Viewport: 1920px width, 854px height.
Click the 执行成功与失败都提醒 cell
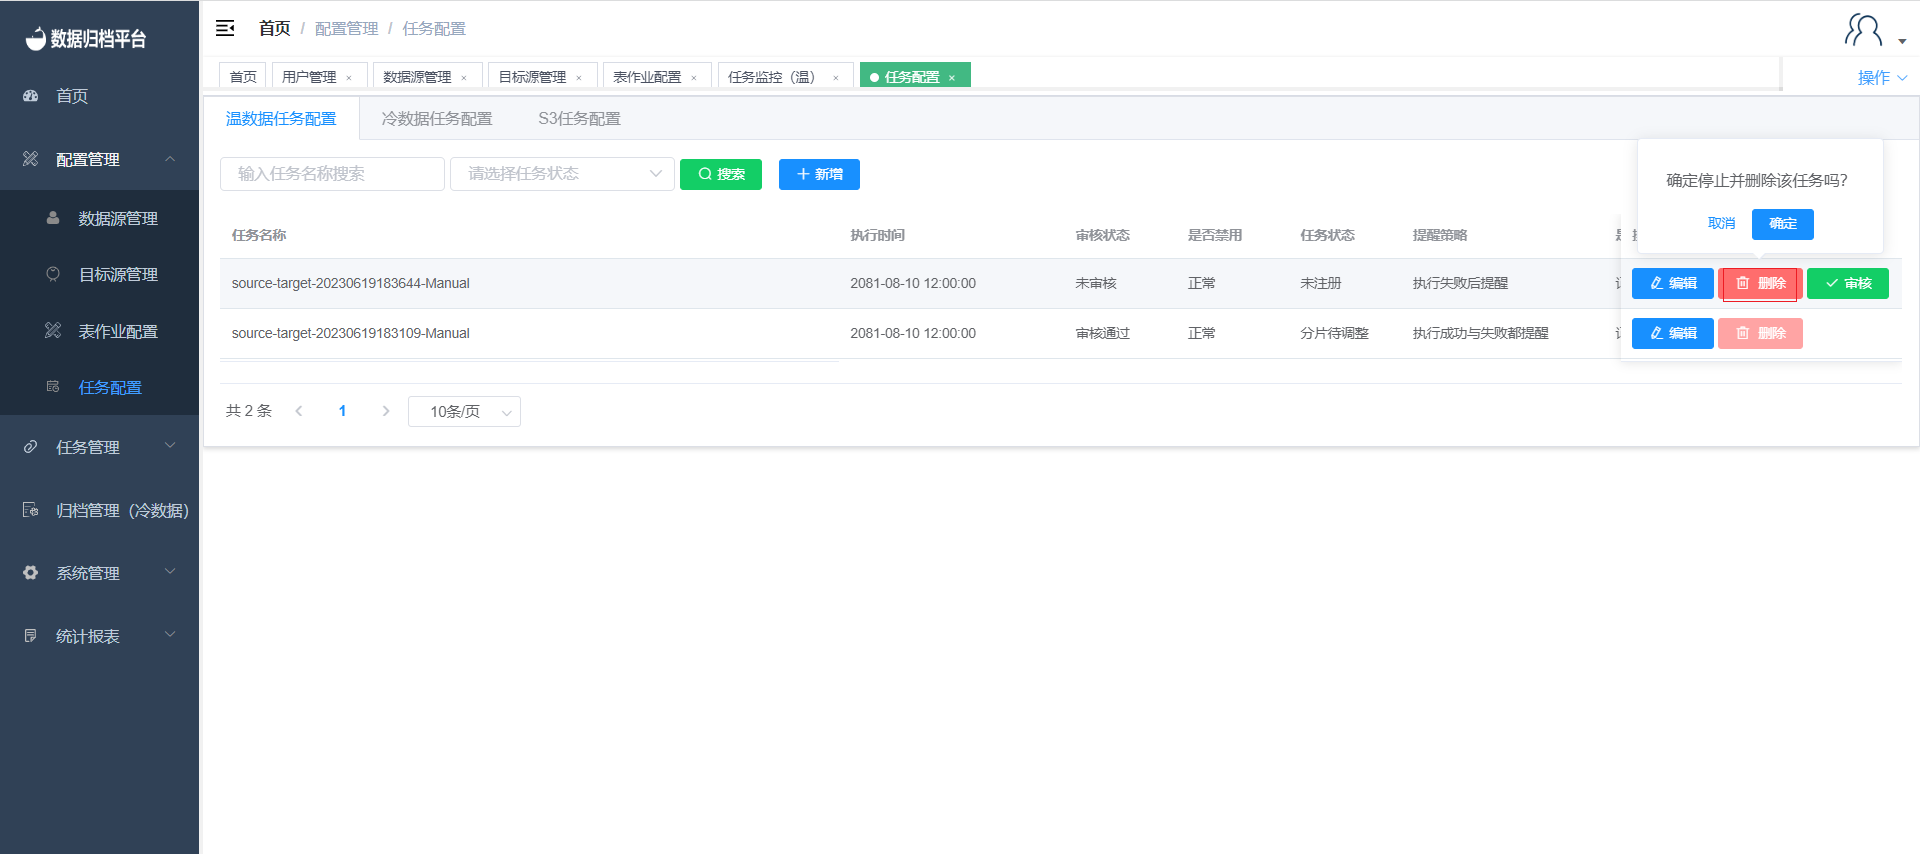(1481, 334)
